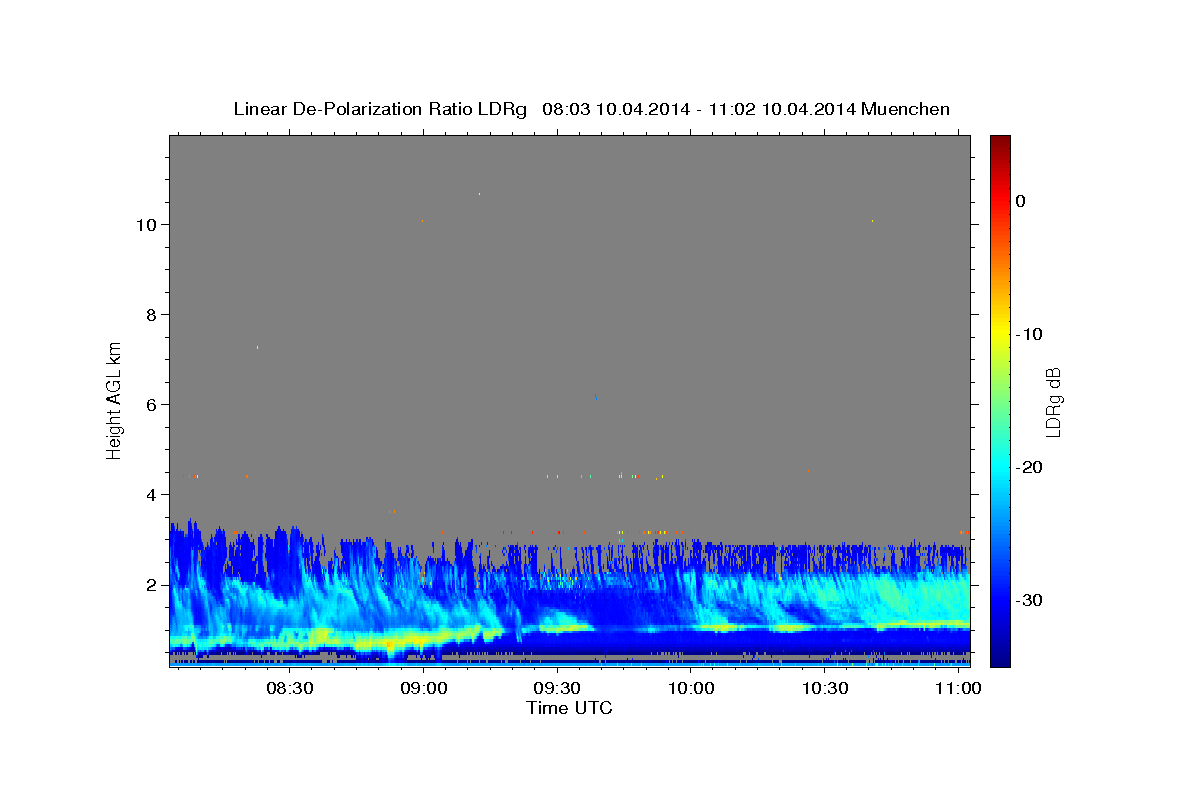Click the height tick label '8'
This screenshot has height=800, width=1200.
pyautogui.click(x=152, y=315)
